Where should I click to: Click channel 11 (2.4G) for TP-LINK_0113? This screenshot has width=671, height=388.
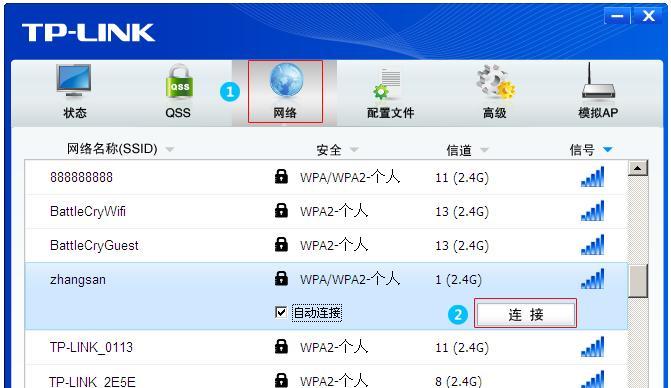[462, 348]
